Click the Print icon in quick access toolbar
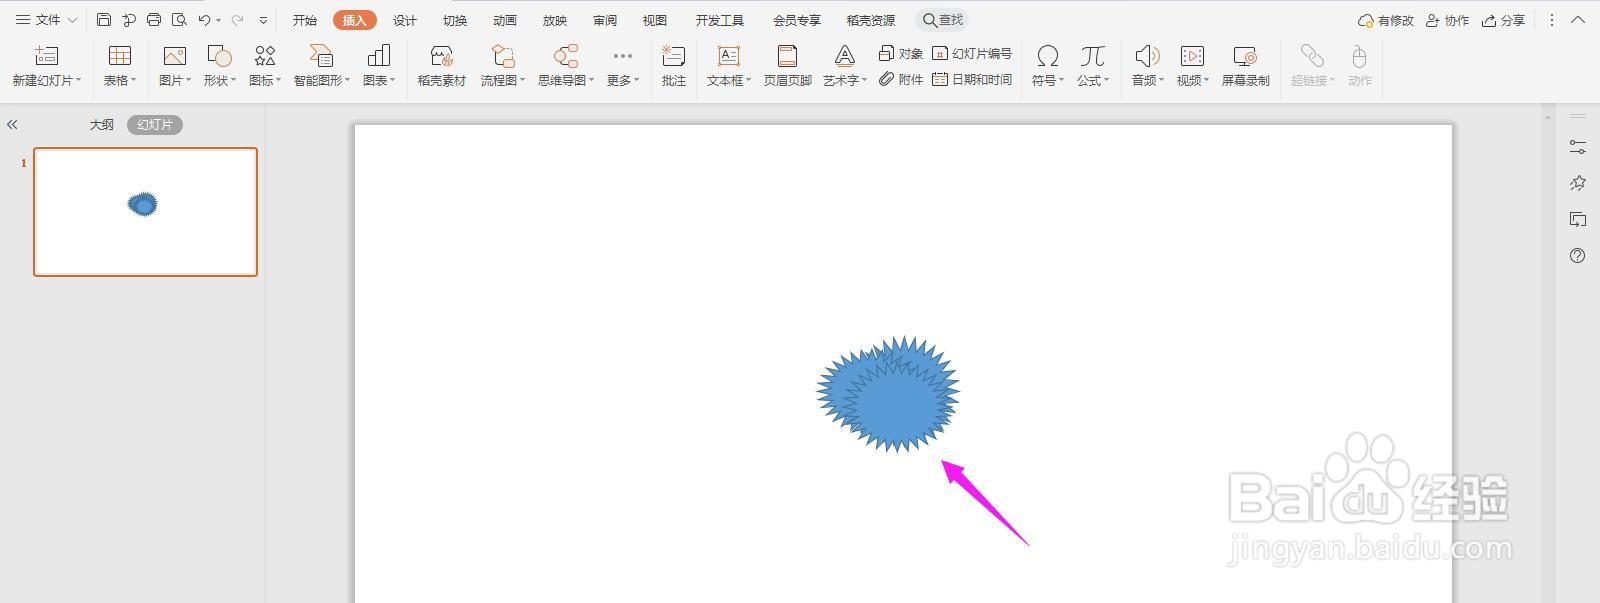This screenshot has height=603, width=1600. coord(154,20)
